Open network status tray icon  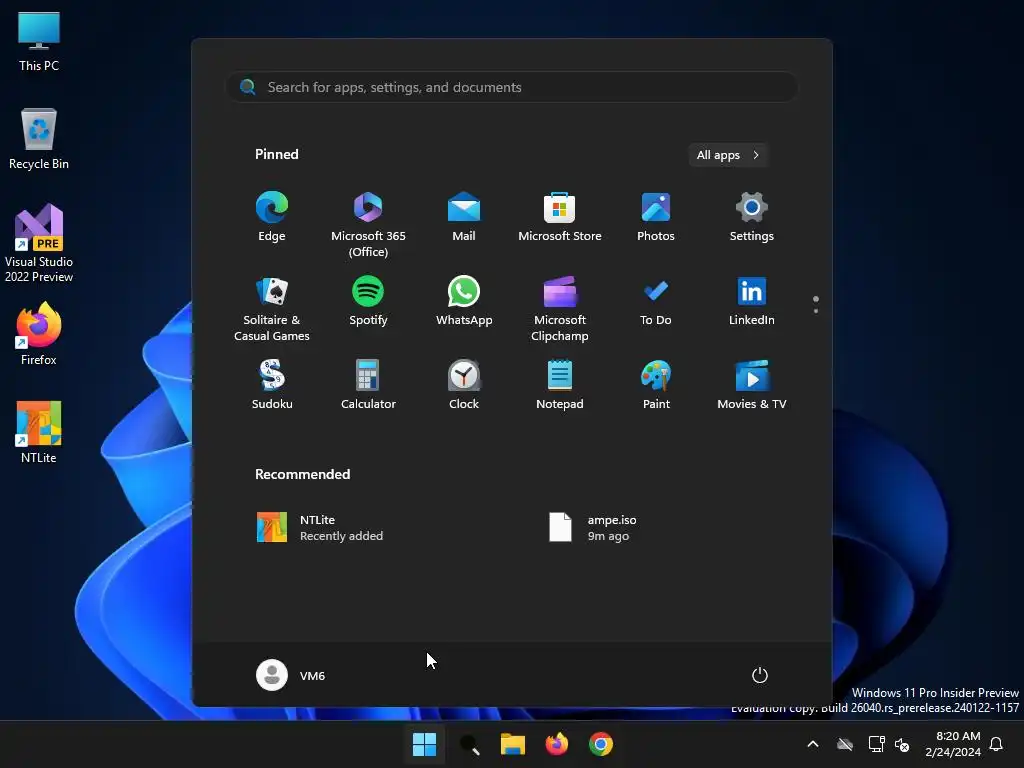(876, 744)
